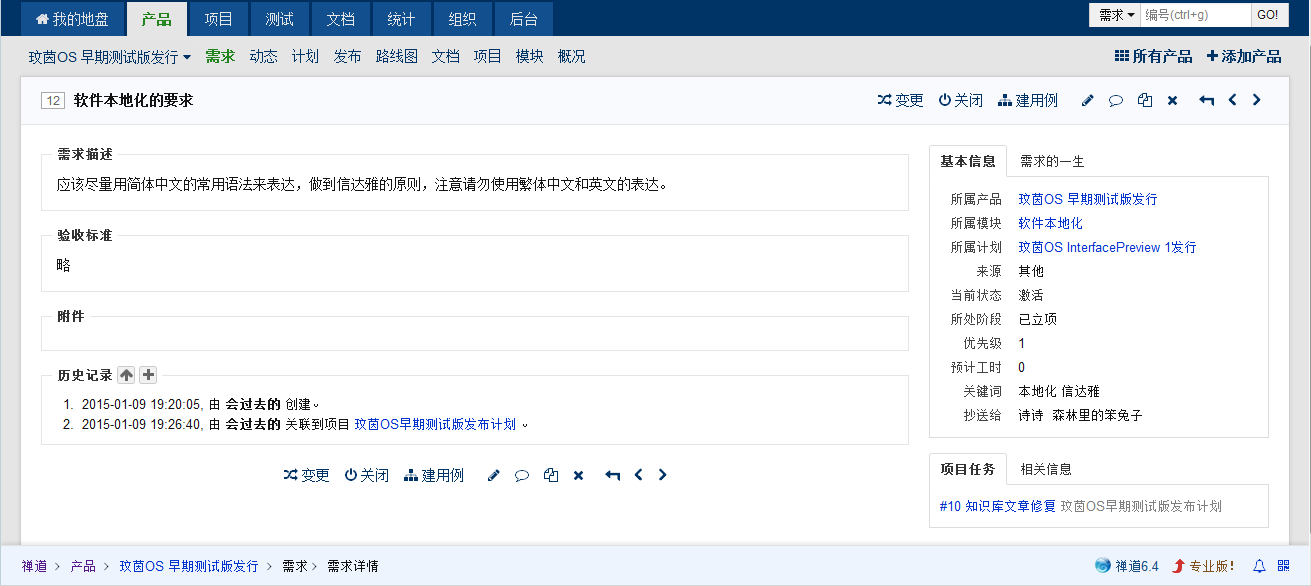Screen dimensions: 1311x586
Task: Expand all history with plus icon
Action: pyautogui.click(x=148, y=375)
